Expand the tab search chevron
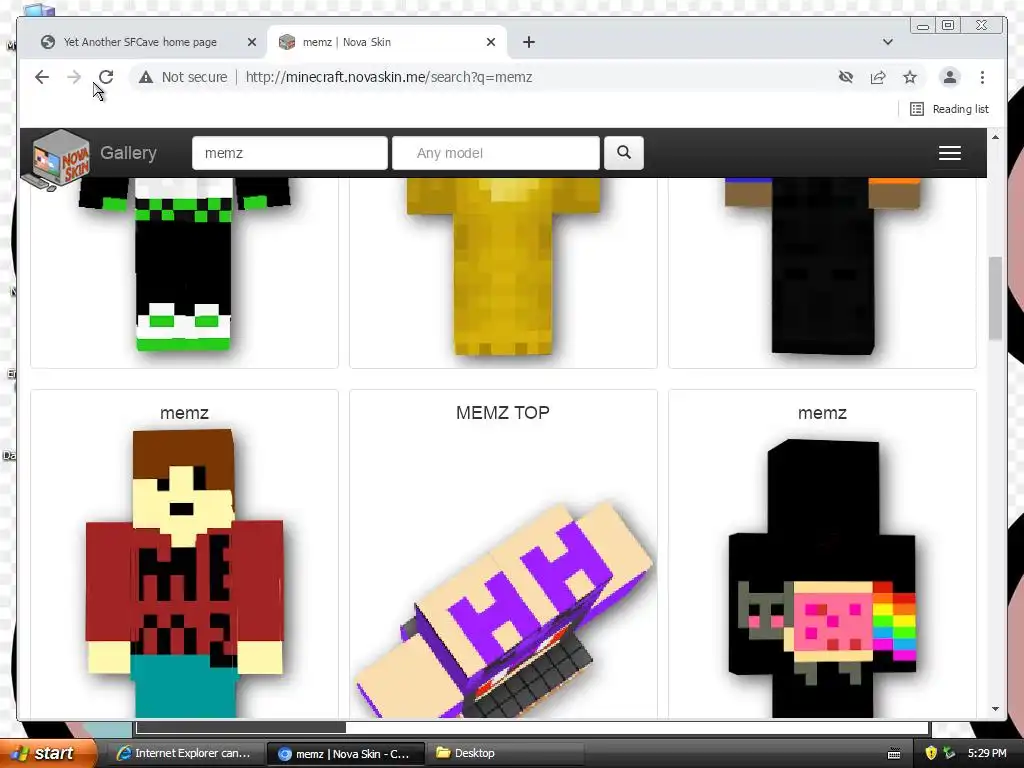This screenshot has height=768, width=1024. (x=888, y=42)
